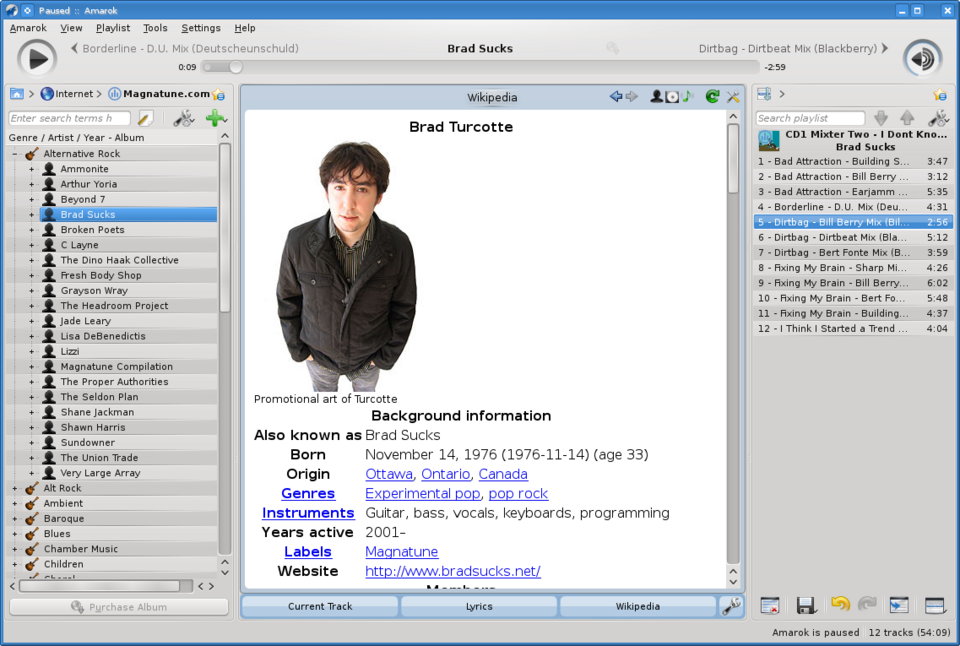Clear the playlist with the clear icon
Viewport: 960px width, 646px height.
(769, 605)
